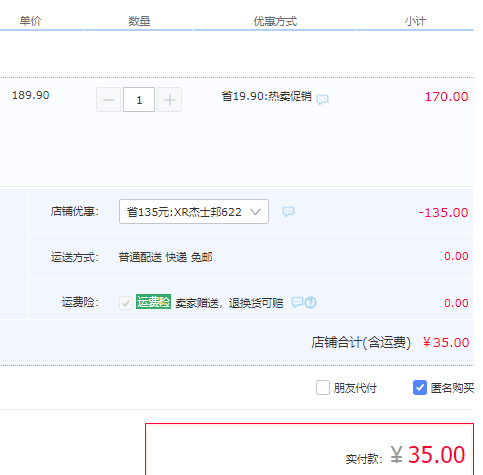This screenshot has height=475, width=483.
Task: Click the quantity input field showing 1
Action: [x=139, y=99]
